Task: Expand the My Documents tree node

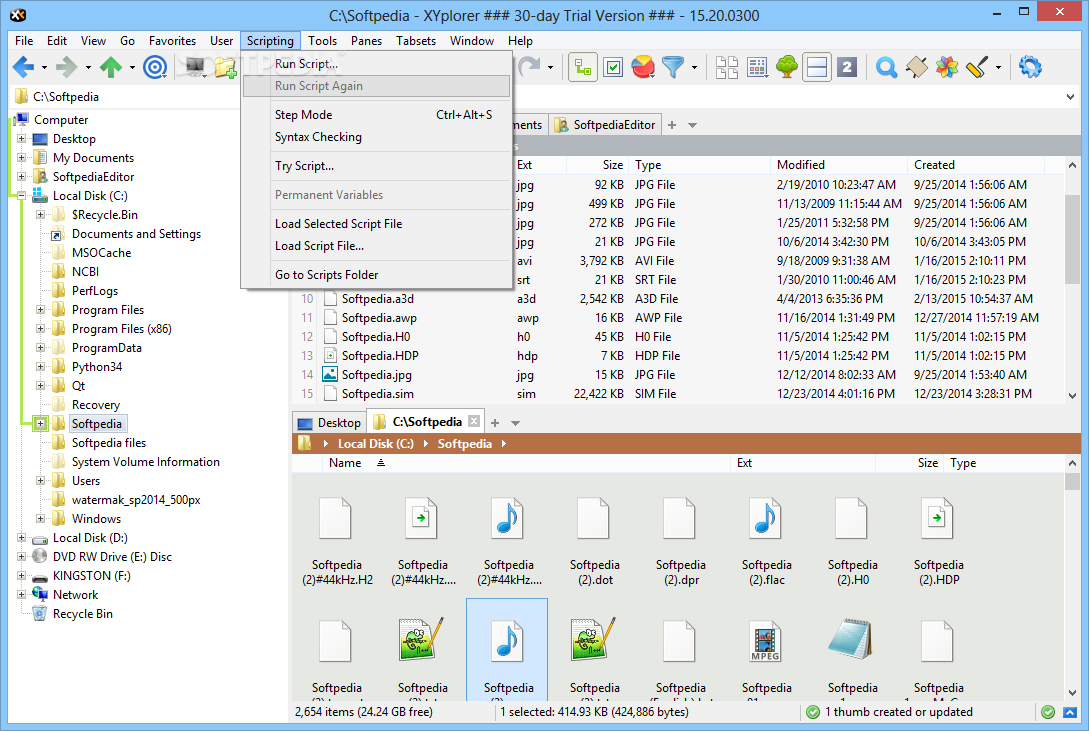Action: 22,158
